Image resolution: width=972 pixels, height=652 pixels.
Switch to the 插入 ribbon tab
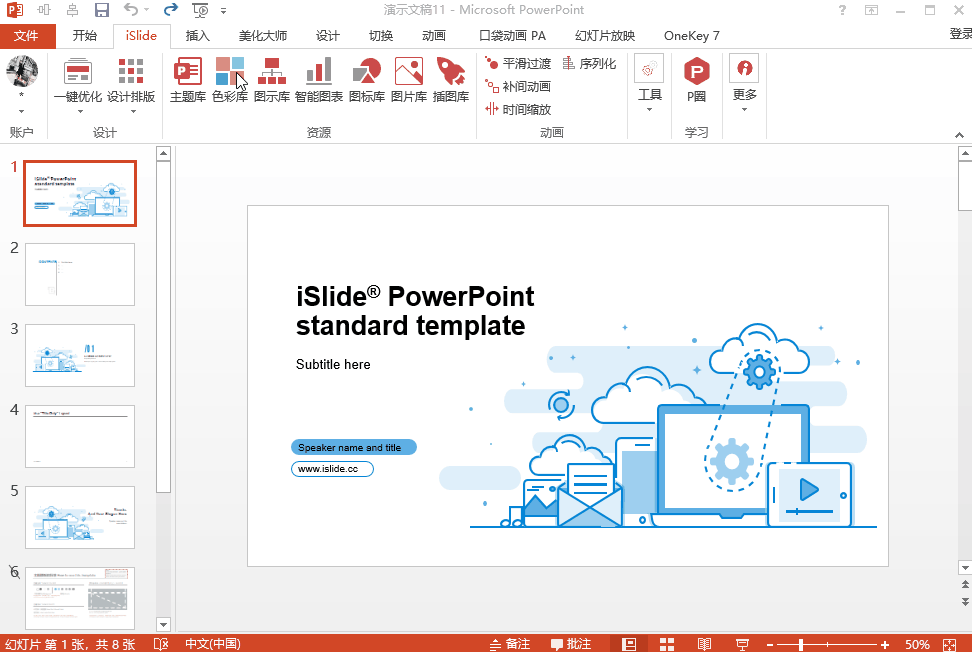click(x=198, y=36)
